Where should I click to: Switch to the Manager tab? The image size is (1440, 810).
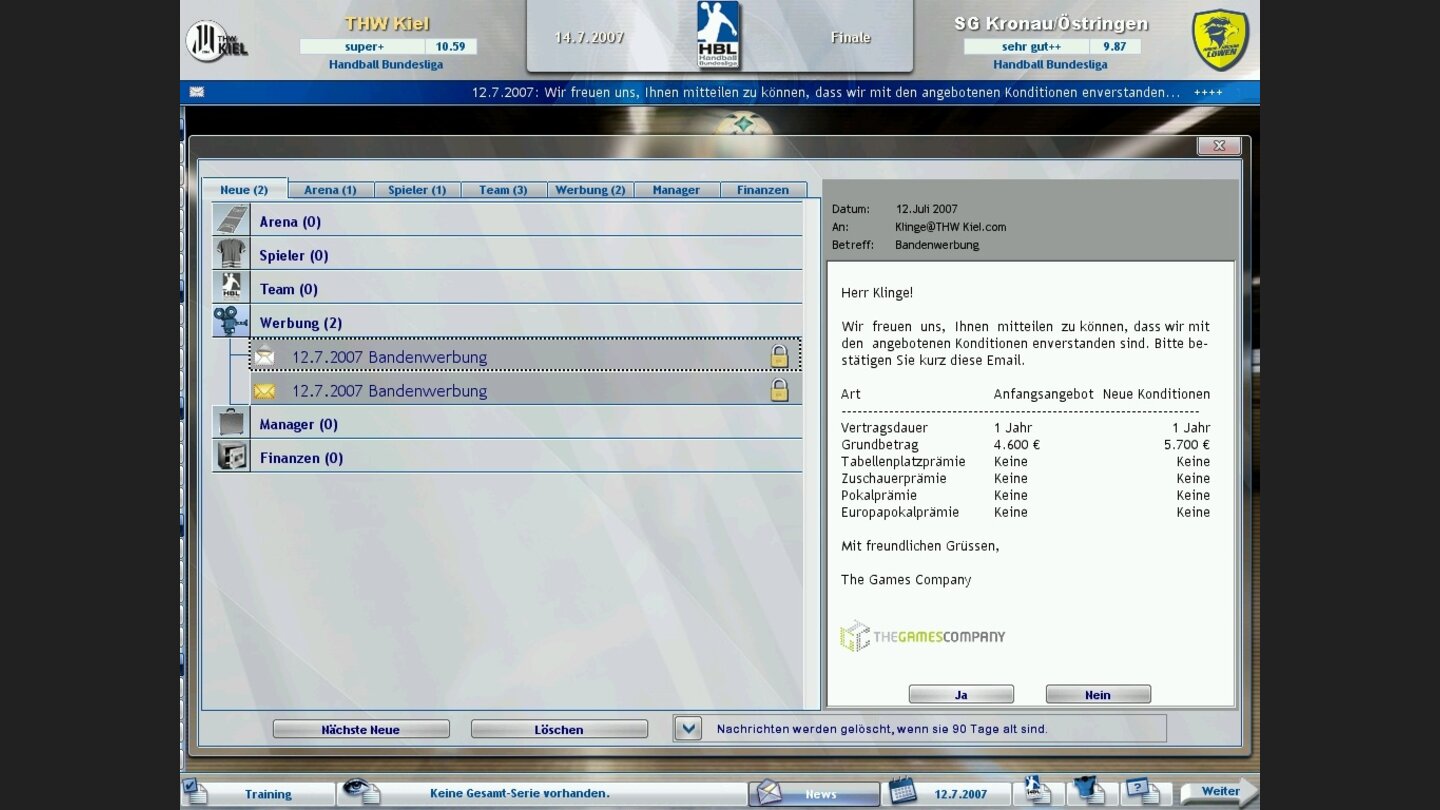point(676,189)
